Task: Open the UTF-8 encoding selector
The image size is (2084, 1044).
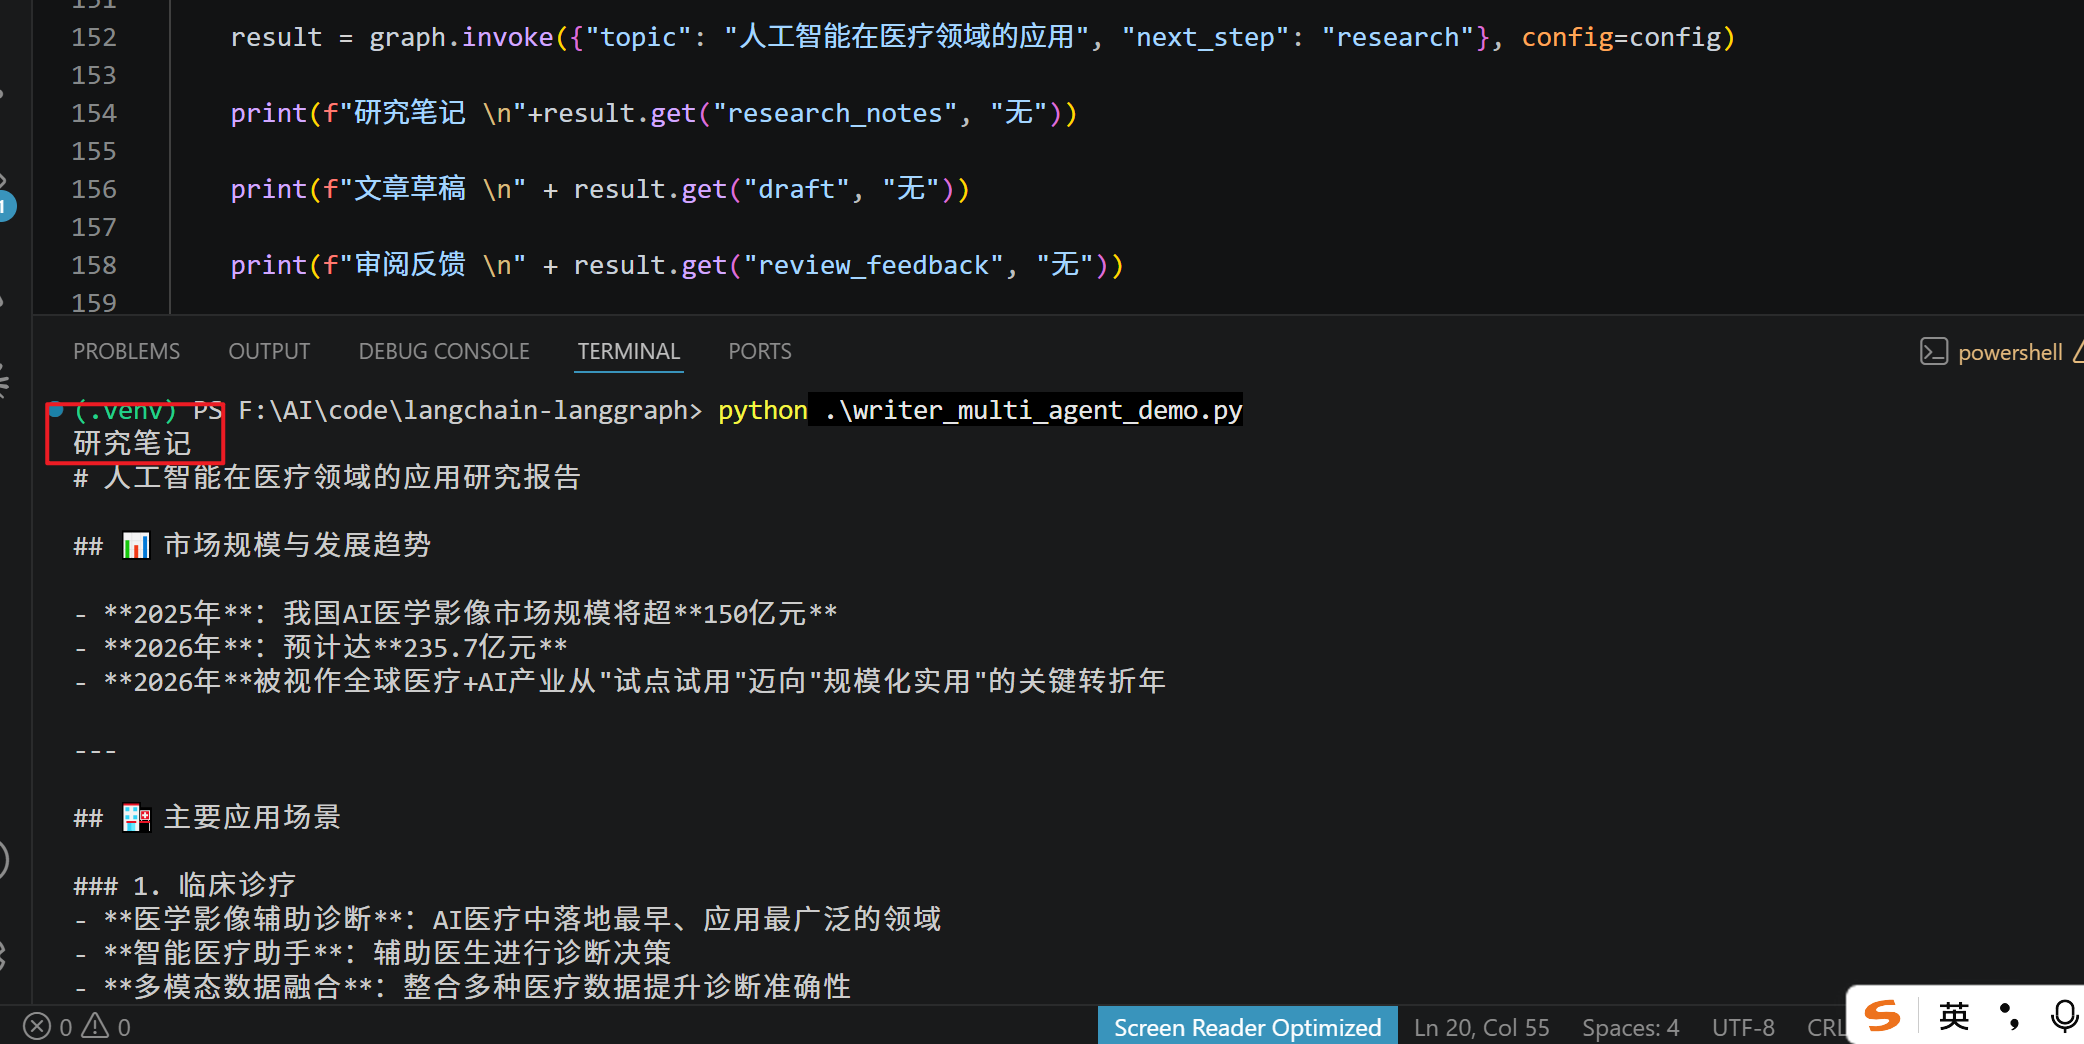Action: click(x=1743, y=1027)
